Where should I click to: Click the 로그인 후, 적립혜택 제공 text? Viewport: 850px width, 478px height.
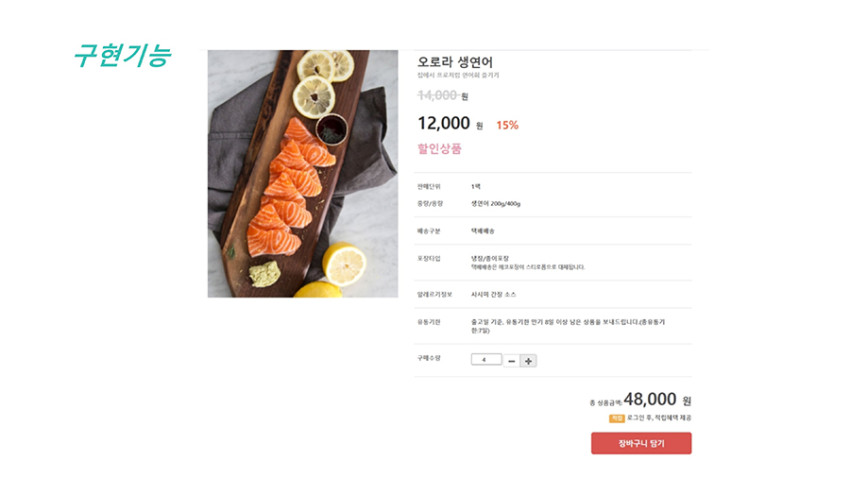(x=659, y=418)
